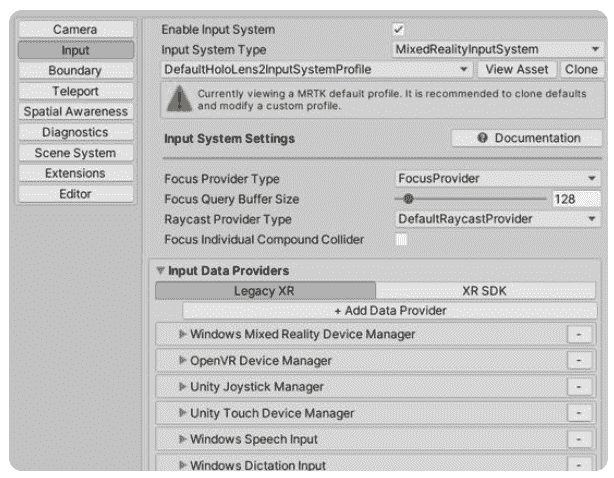Image resolution: width=614 pixels, height=478 pixels.
Task: Select the Spatial Awareness sidebar tab
Action: (76, 112)
